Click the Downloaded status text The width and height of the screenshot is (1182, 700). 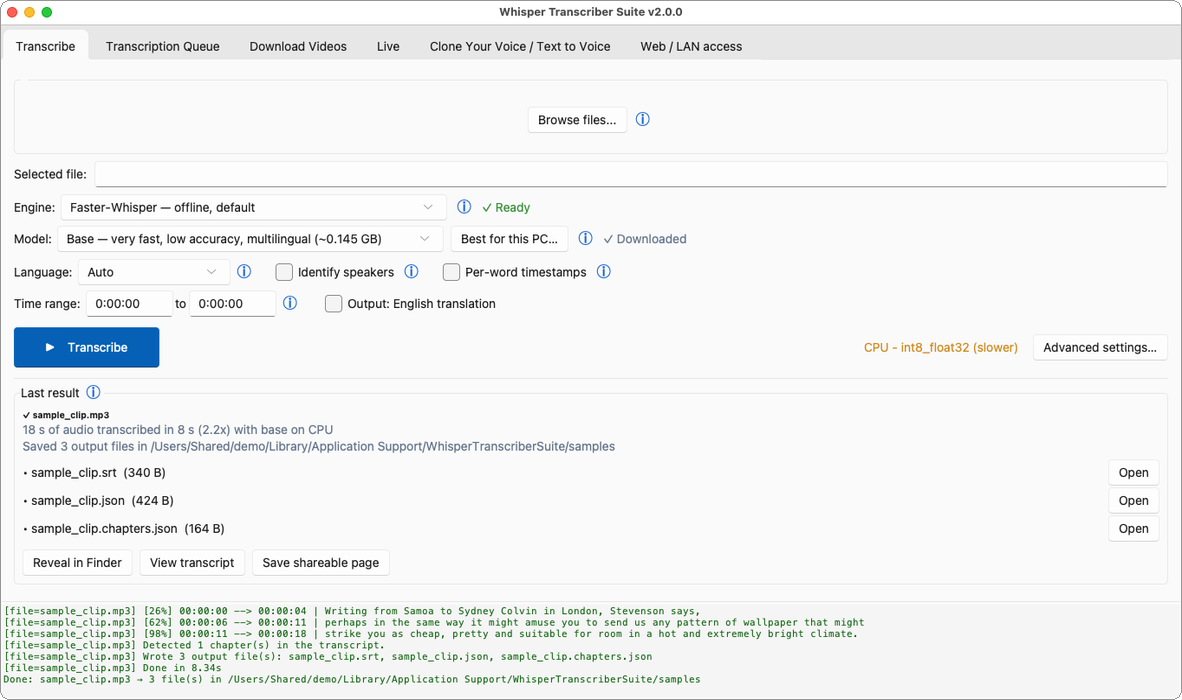tap(645, 239)
